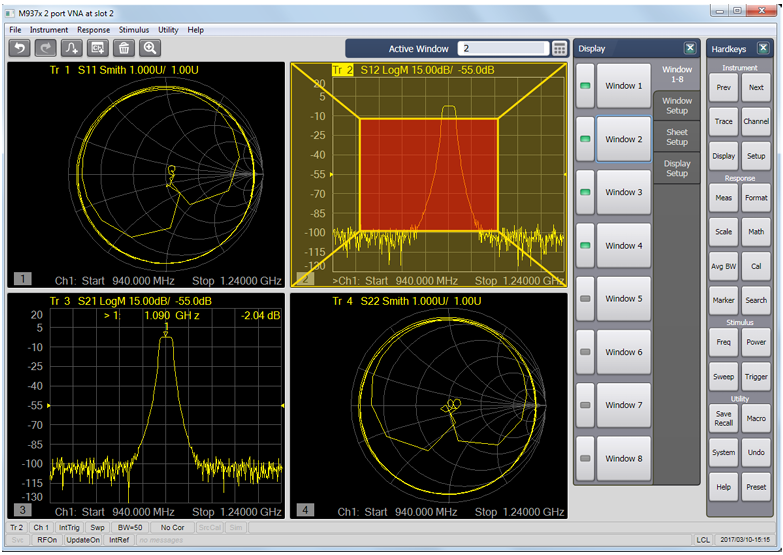Open the Help menu
This screenshot has height=555, width=783.
click(x=195, y=30)
